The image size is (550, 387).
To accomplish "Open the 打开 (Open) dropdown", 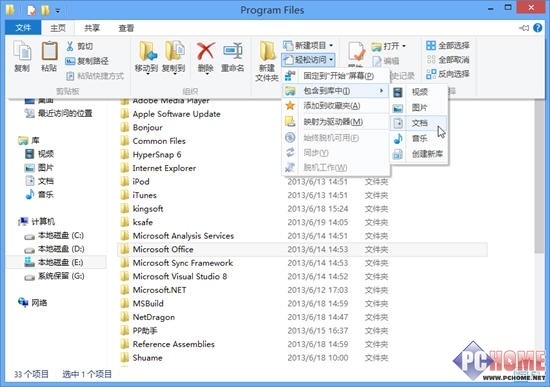I will coord(389,46).
